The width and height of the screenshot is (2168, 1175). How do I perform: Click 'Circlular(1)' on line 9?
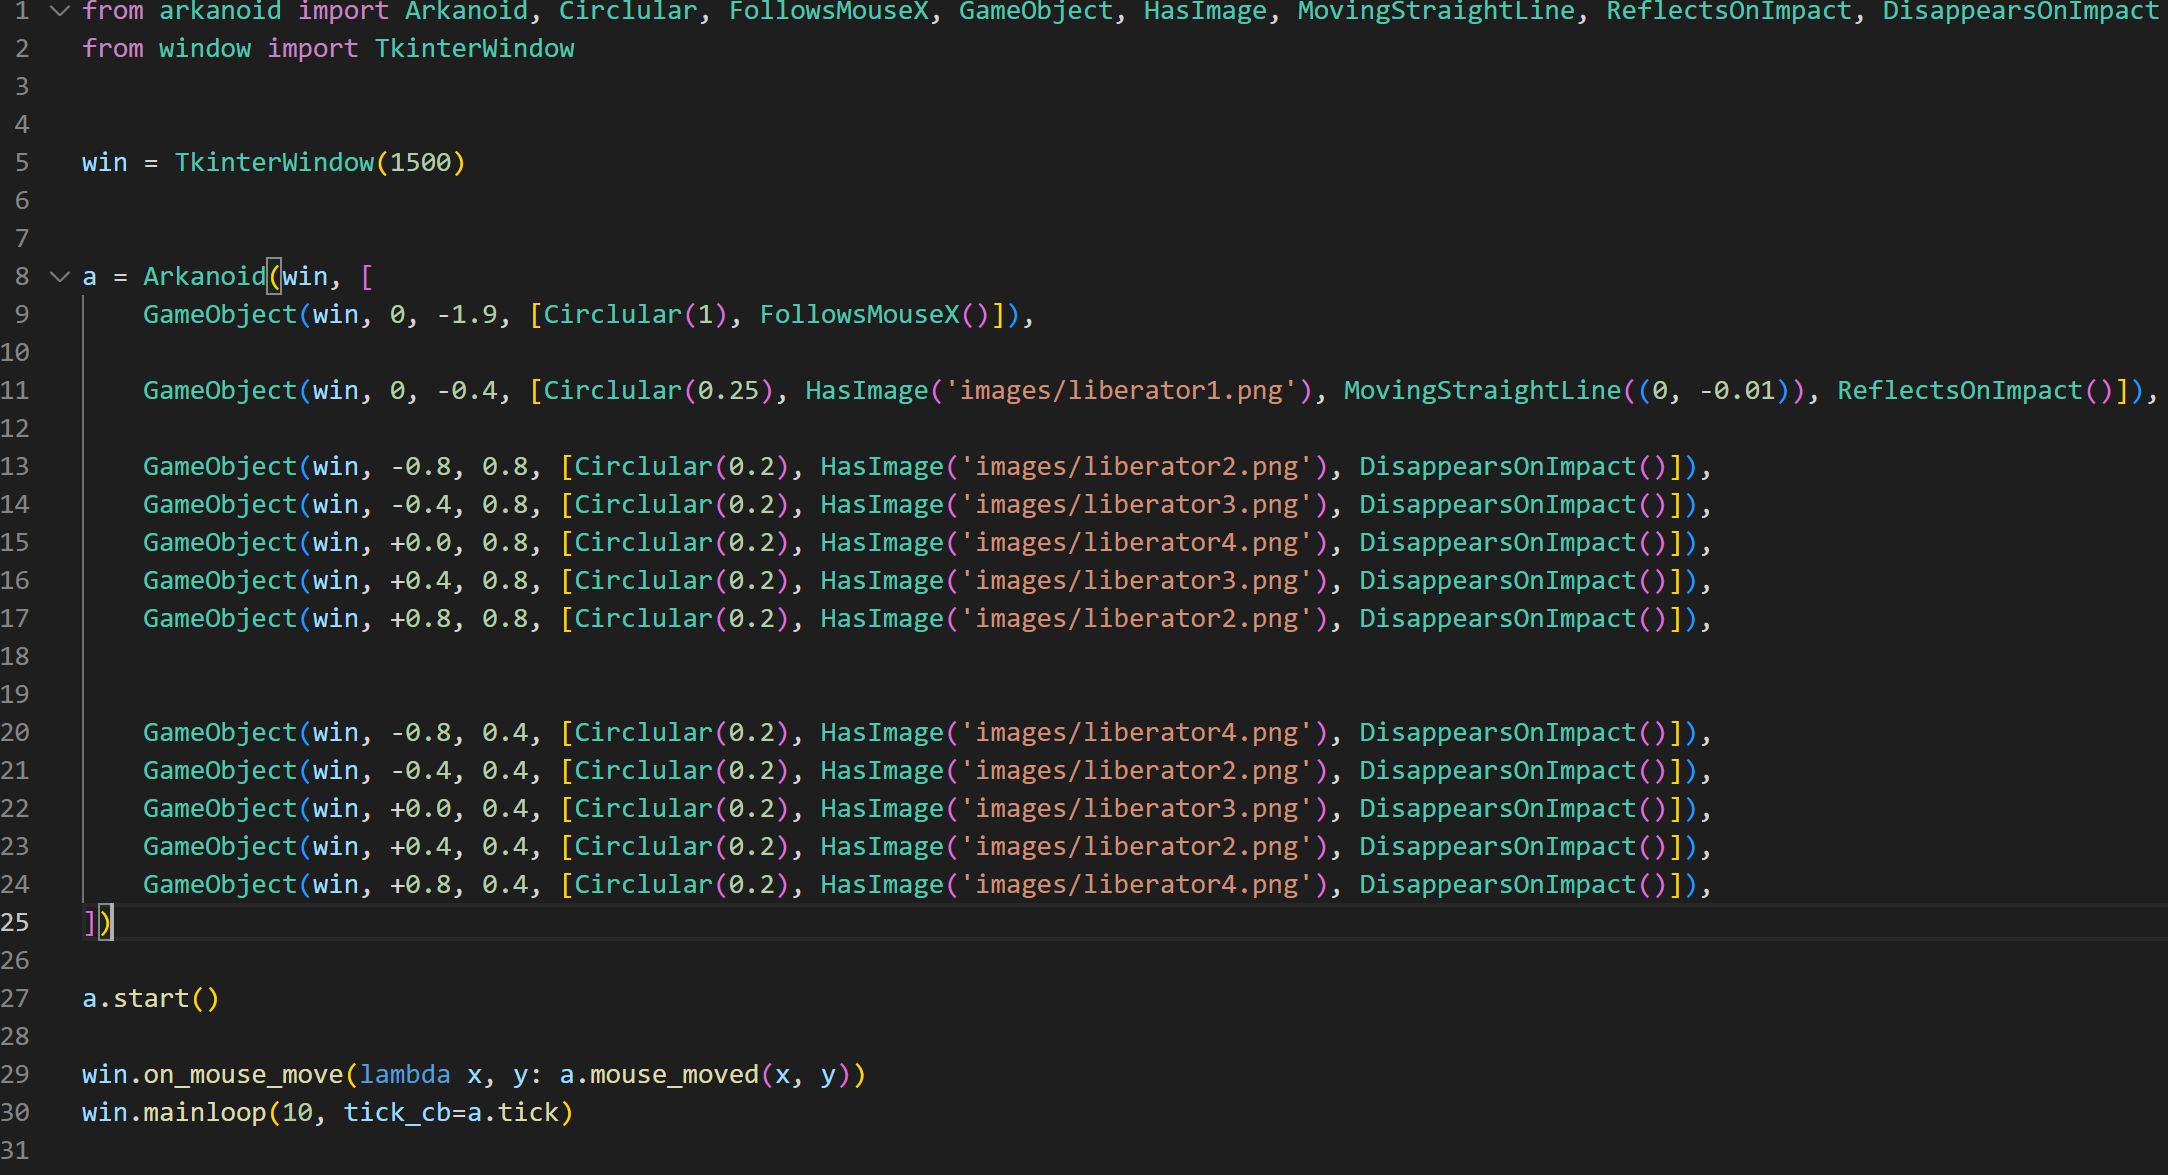point(635,315)
